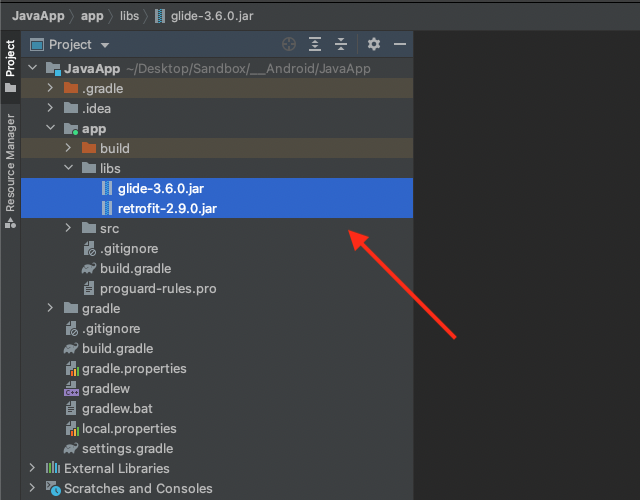The height and width of the screenshot is (500, 640).
Task: Click the Collapse All toolbar icon
Action: (x=341, y=44)
